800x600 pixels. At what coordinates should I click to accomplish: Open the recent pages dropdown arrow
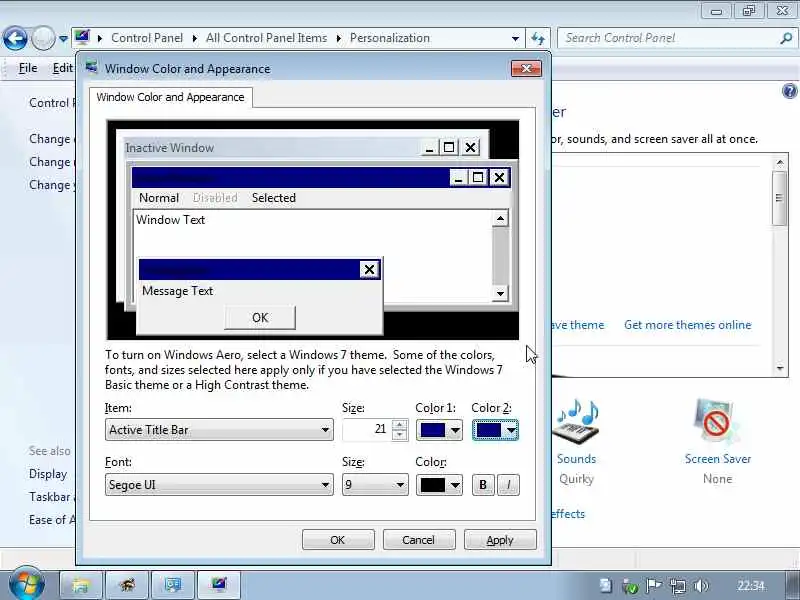[x=63, y=38]
